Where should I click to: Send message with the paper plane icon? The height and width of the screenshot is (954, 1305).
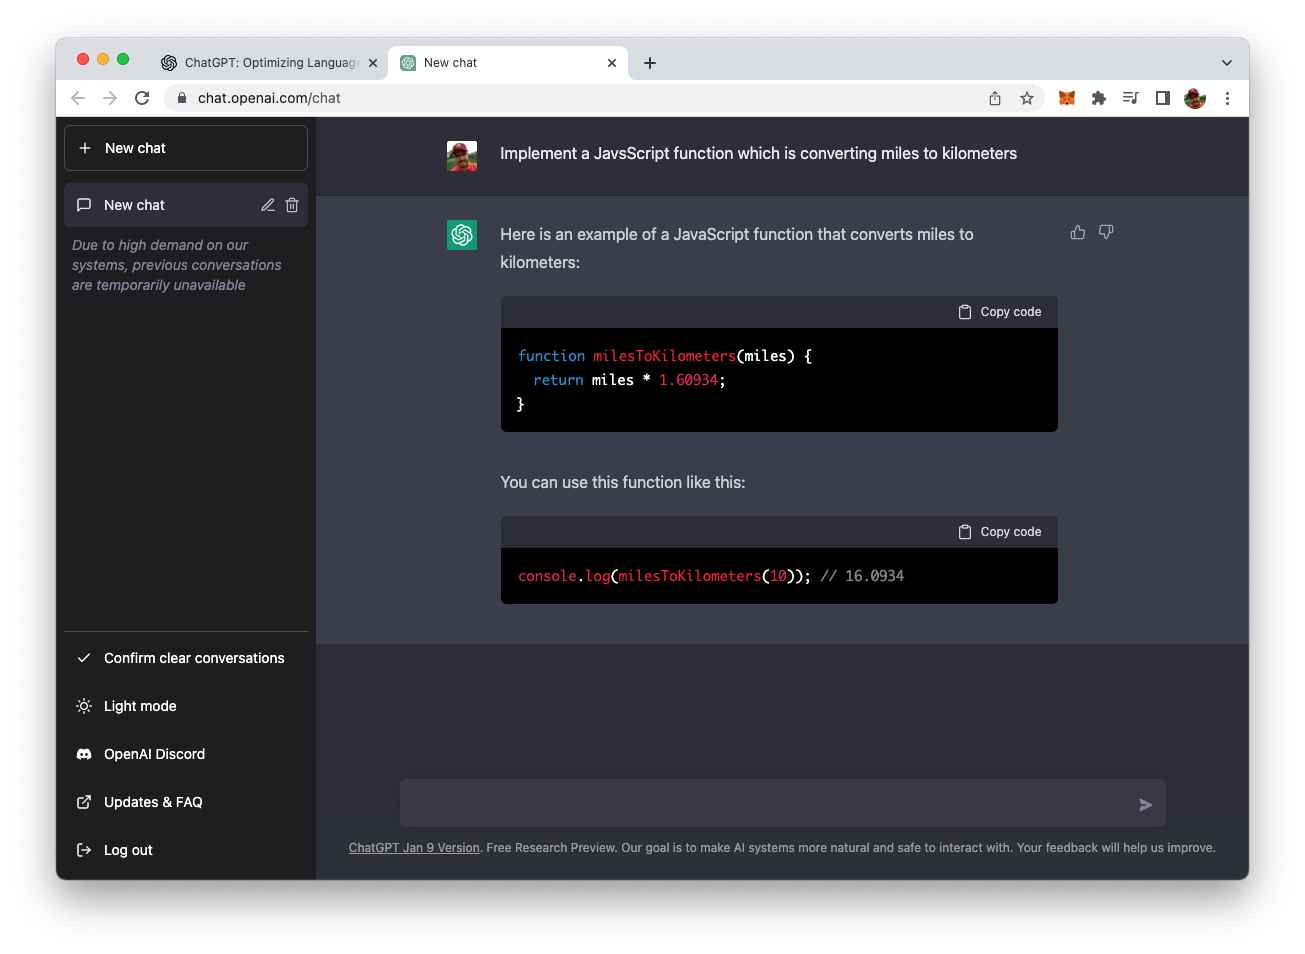1145,805
